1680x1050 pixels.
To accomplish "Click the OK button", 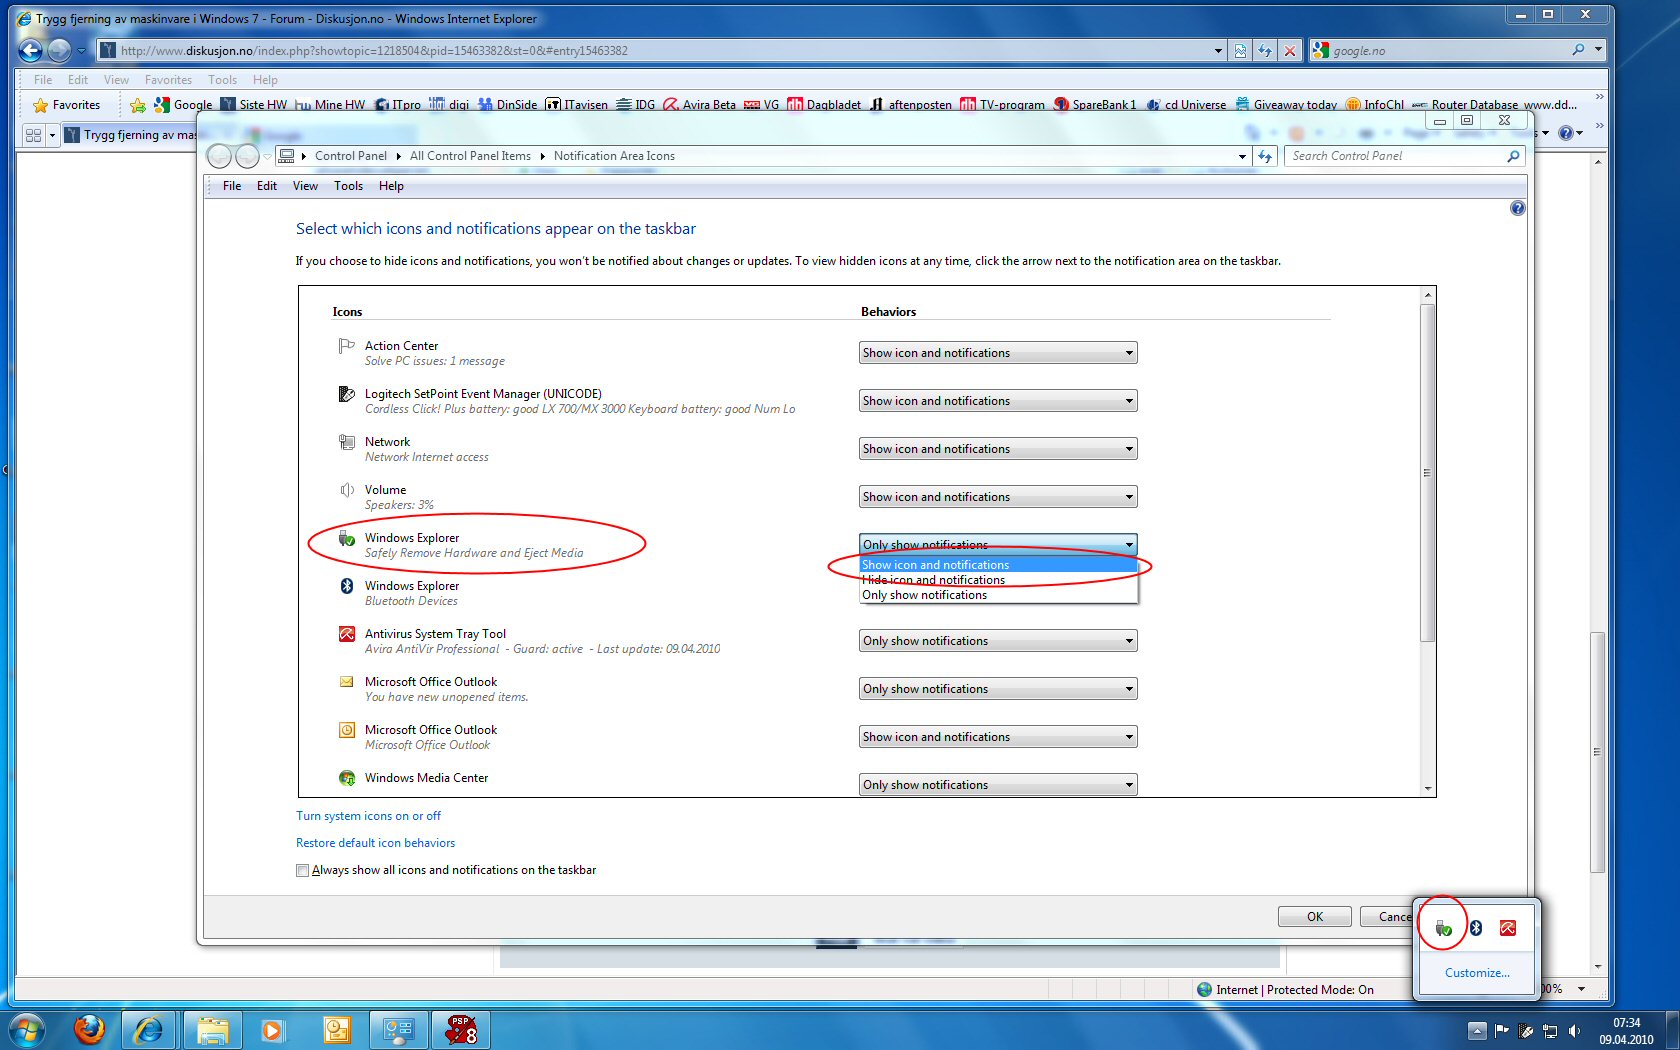I will [1315, 916].
